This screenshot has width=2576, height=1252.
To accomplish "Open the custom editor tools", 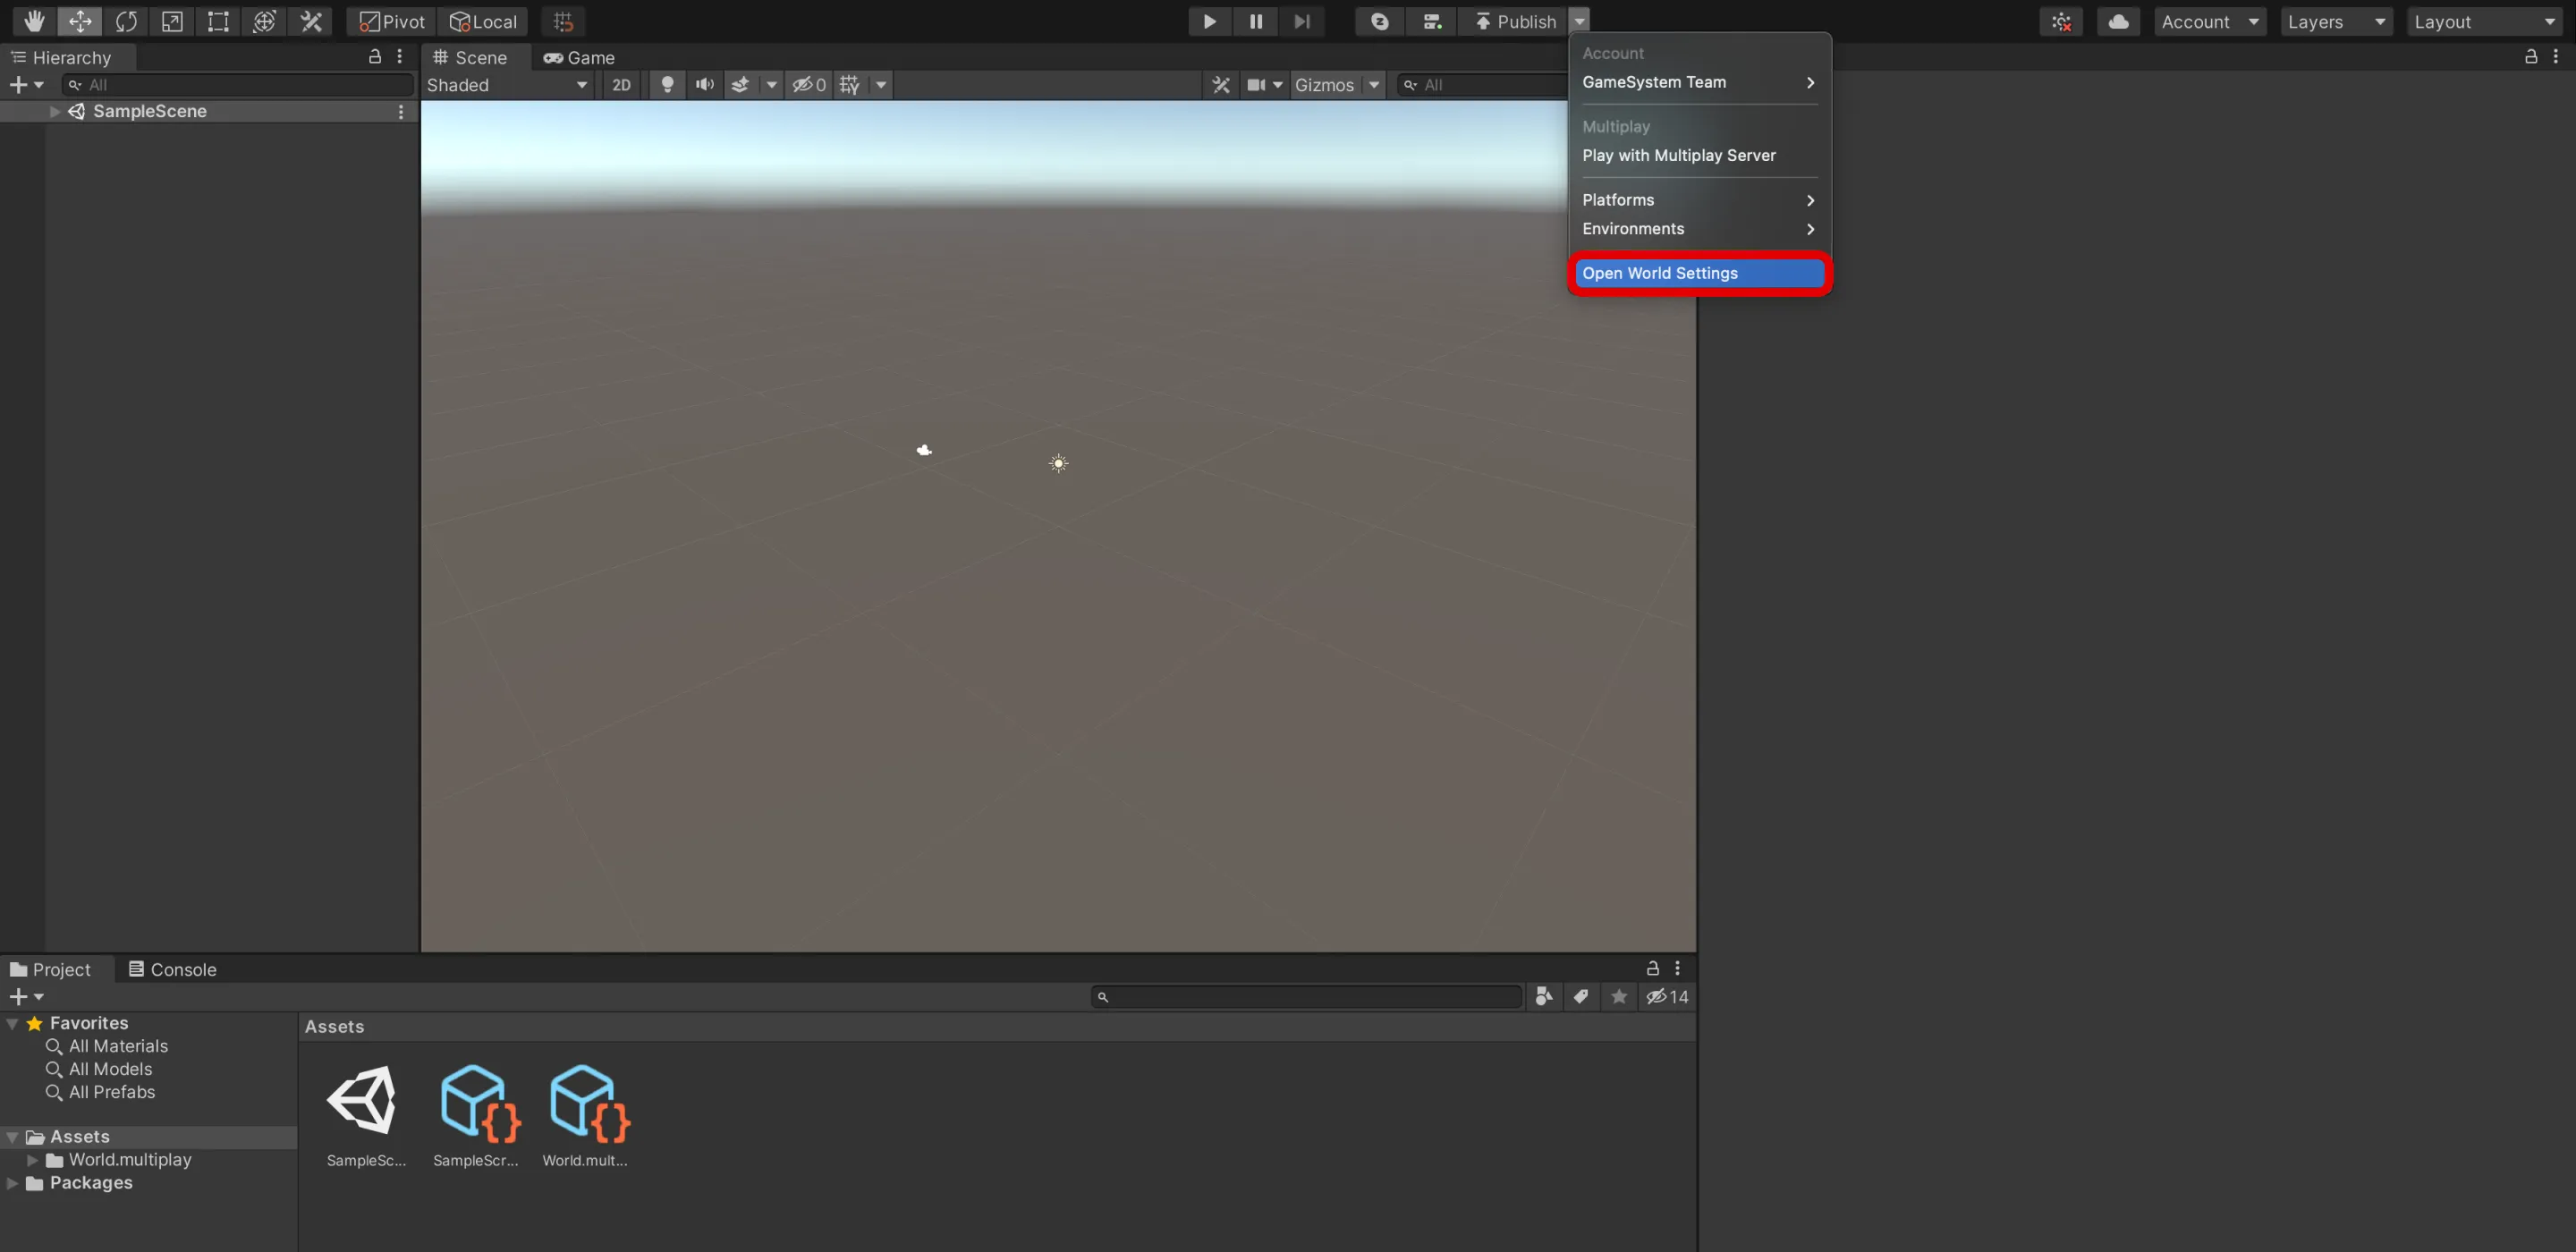I will [x=311, y=21].
